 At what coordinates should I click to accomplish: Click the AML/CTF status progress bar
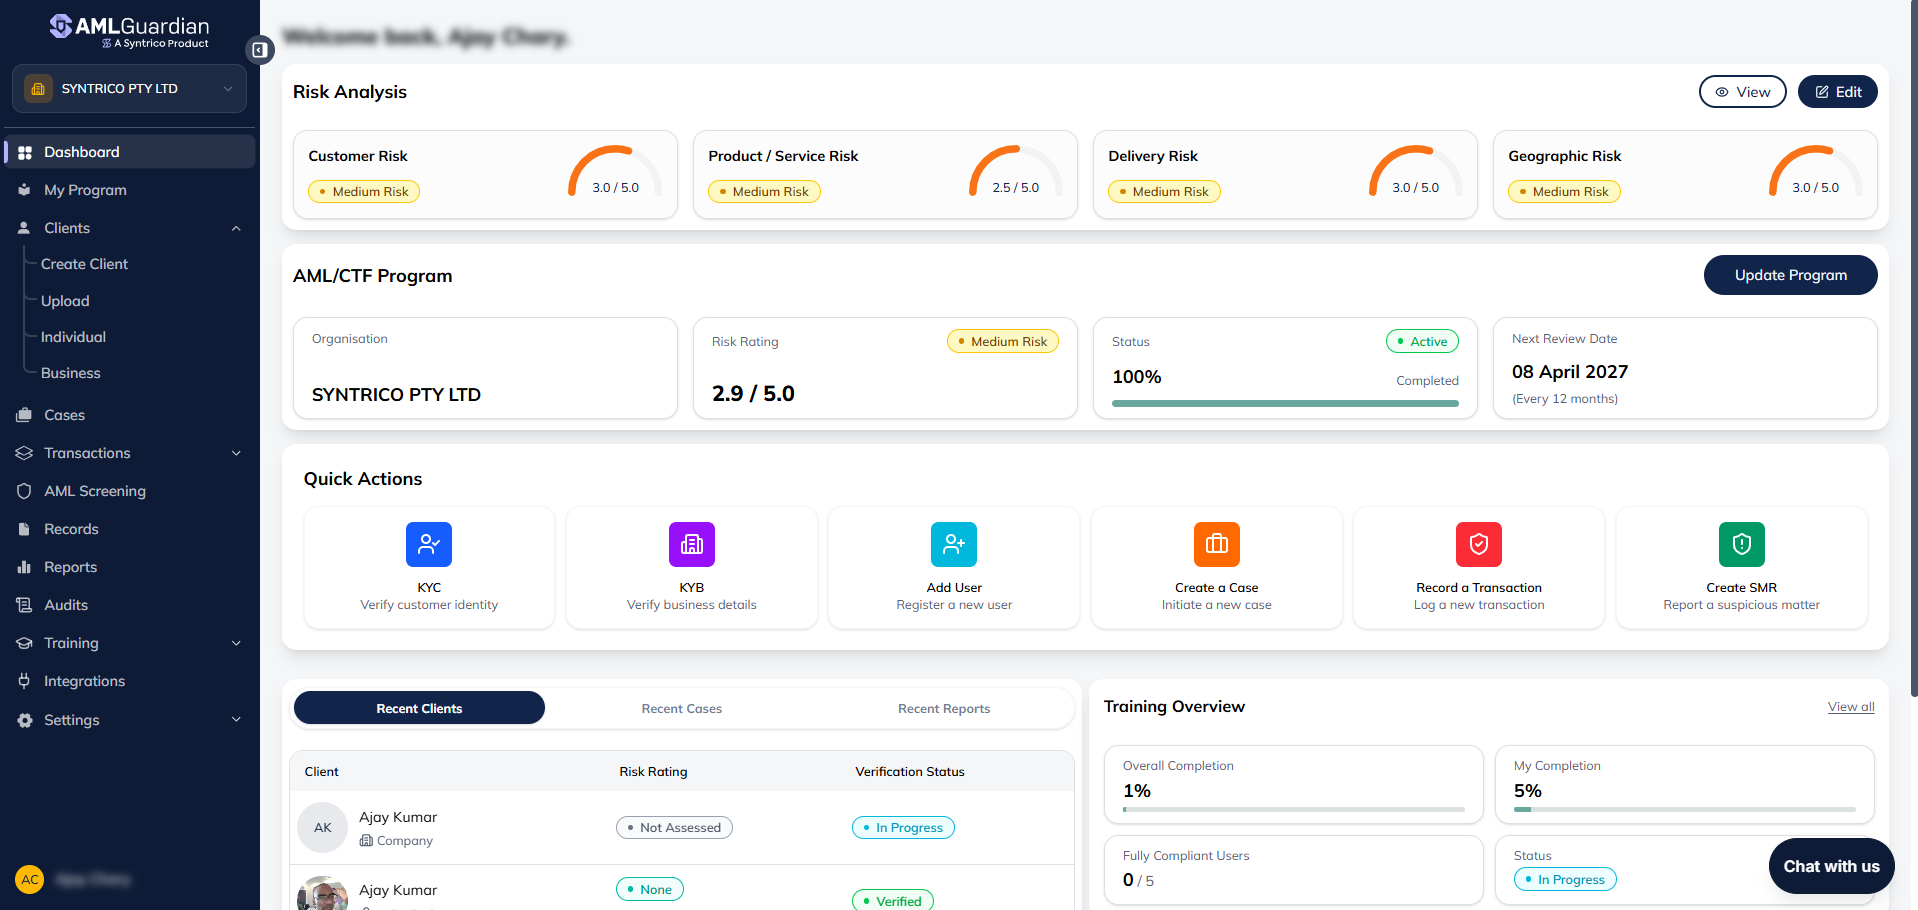click(x=1285, y=403)
